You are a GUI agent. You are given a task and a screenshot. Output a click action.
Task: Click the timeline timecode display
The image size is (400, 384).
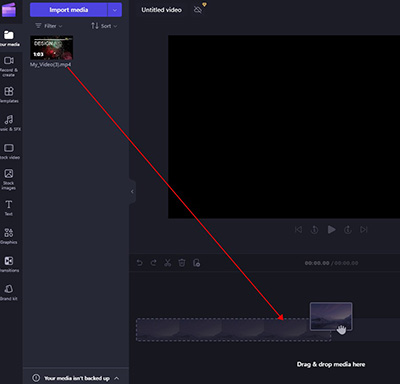pos(331,263)
